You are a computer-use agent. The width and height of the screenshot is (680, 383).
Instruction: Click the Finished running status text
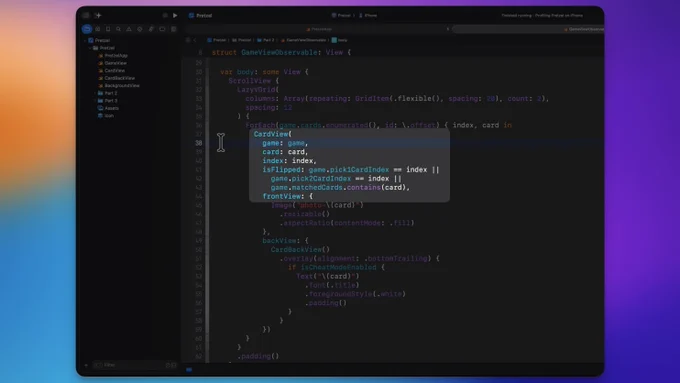tap(542, 15)
